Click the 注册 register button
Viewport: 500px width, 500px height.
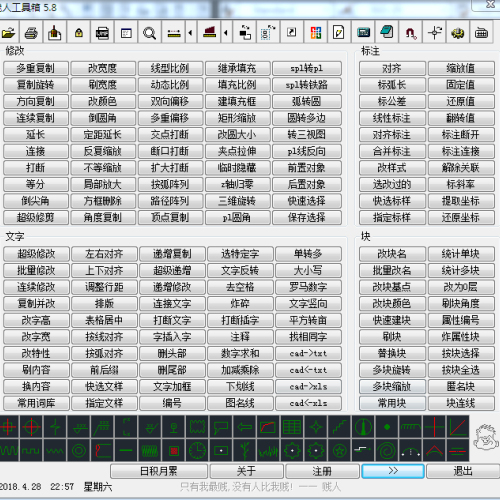[x=322, y=471]
